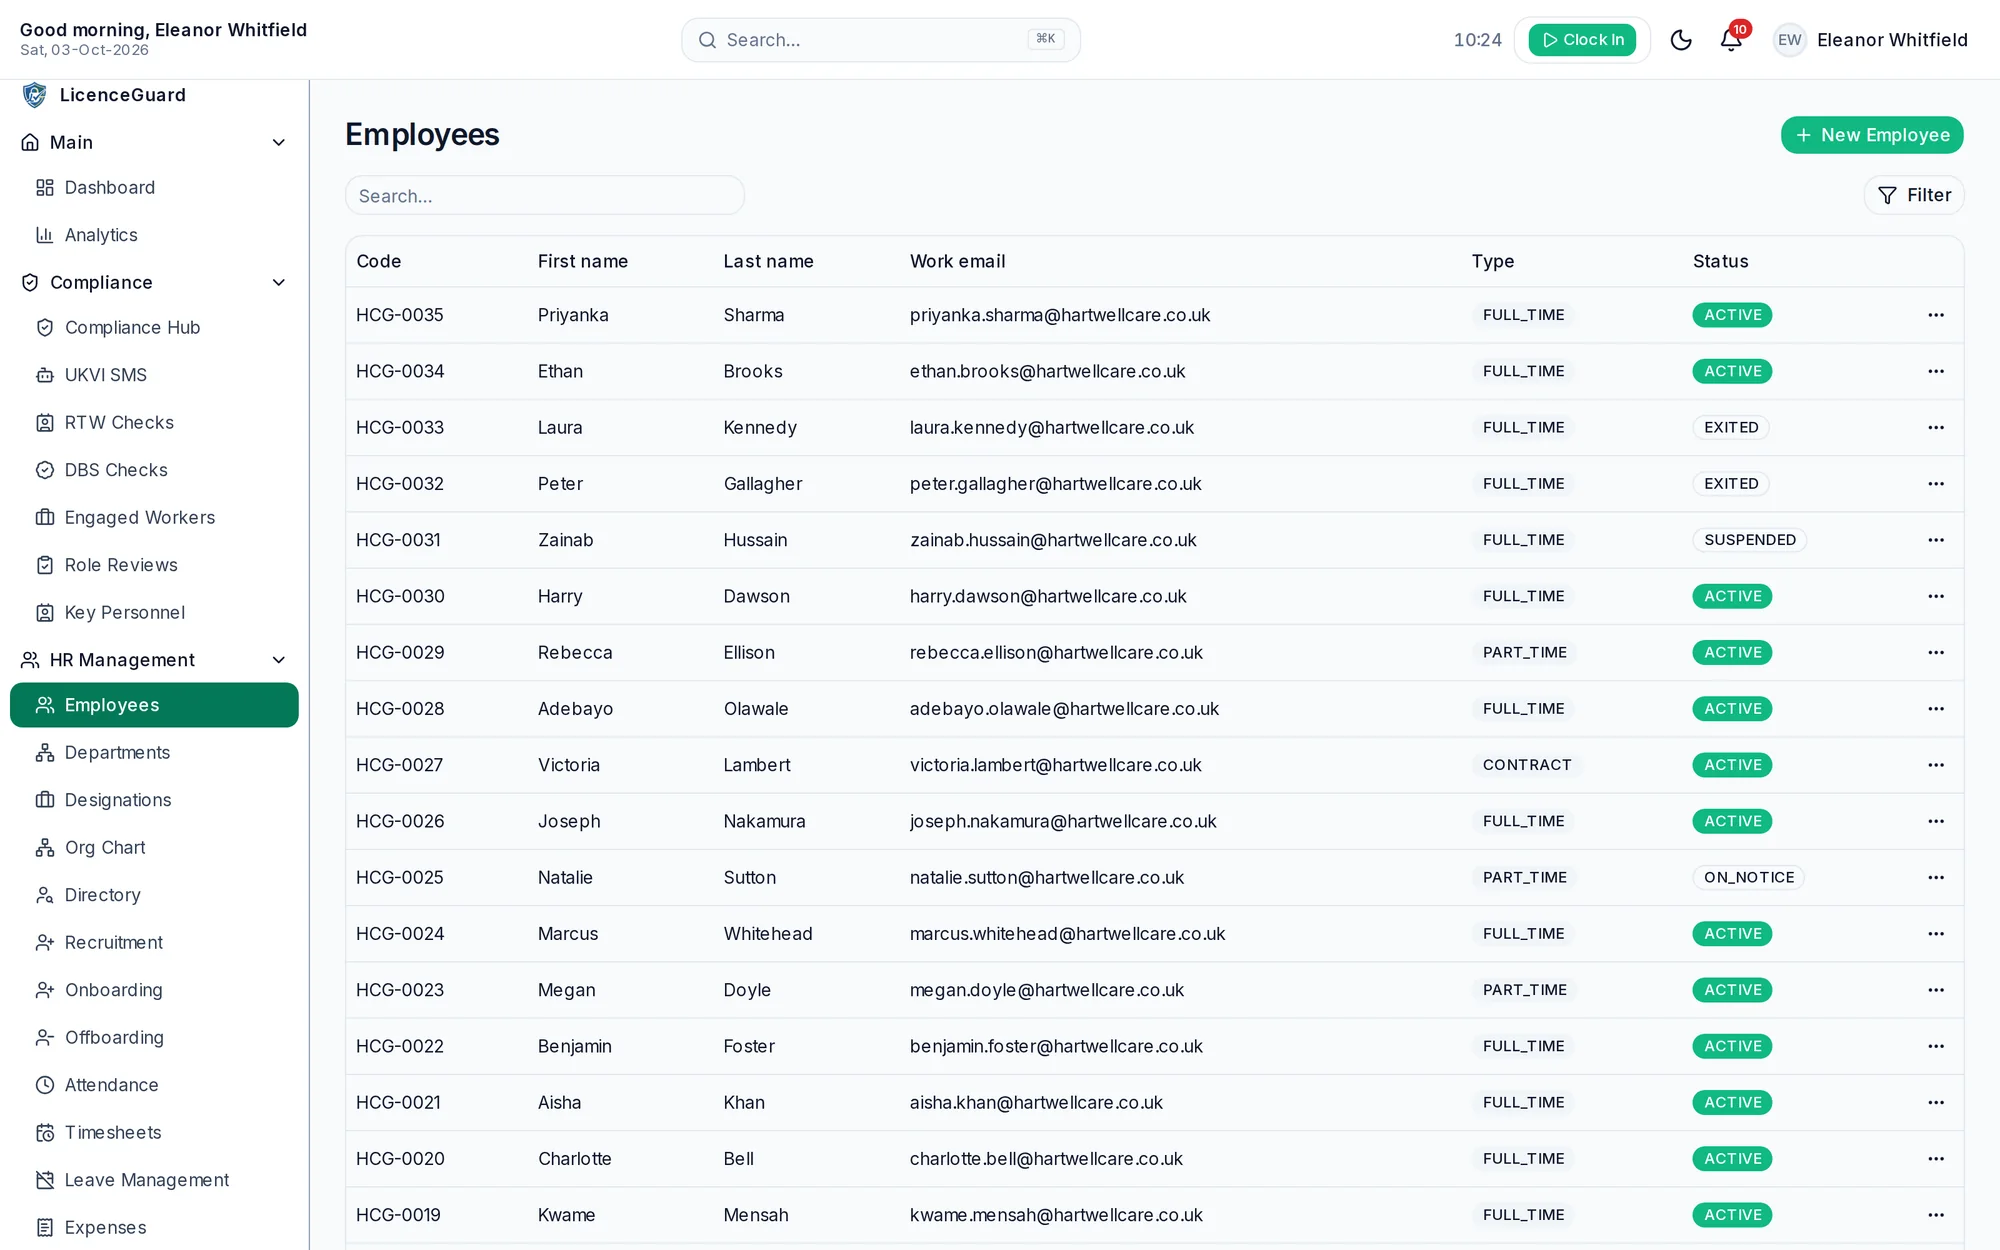Viewport: 2000px width, 1250px height.
Task: Open row actions for Ethan Brooks
Action: tap(1936, 371)
